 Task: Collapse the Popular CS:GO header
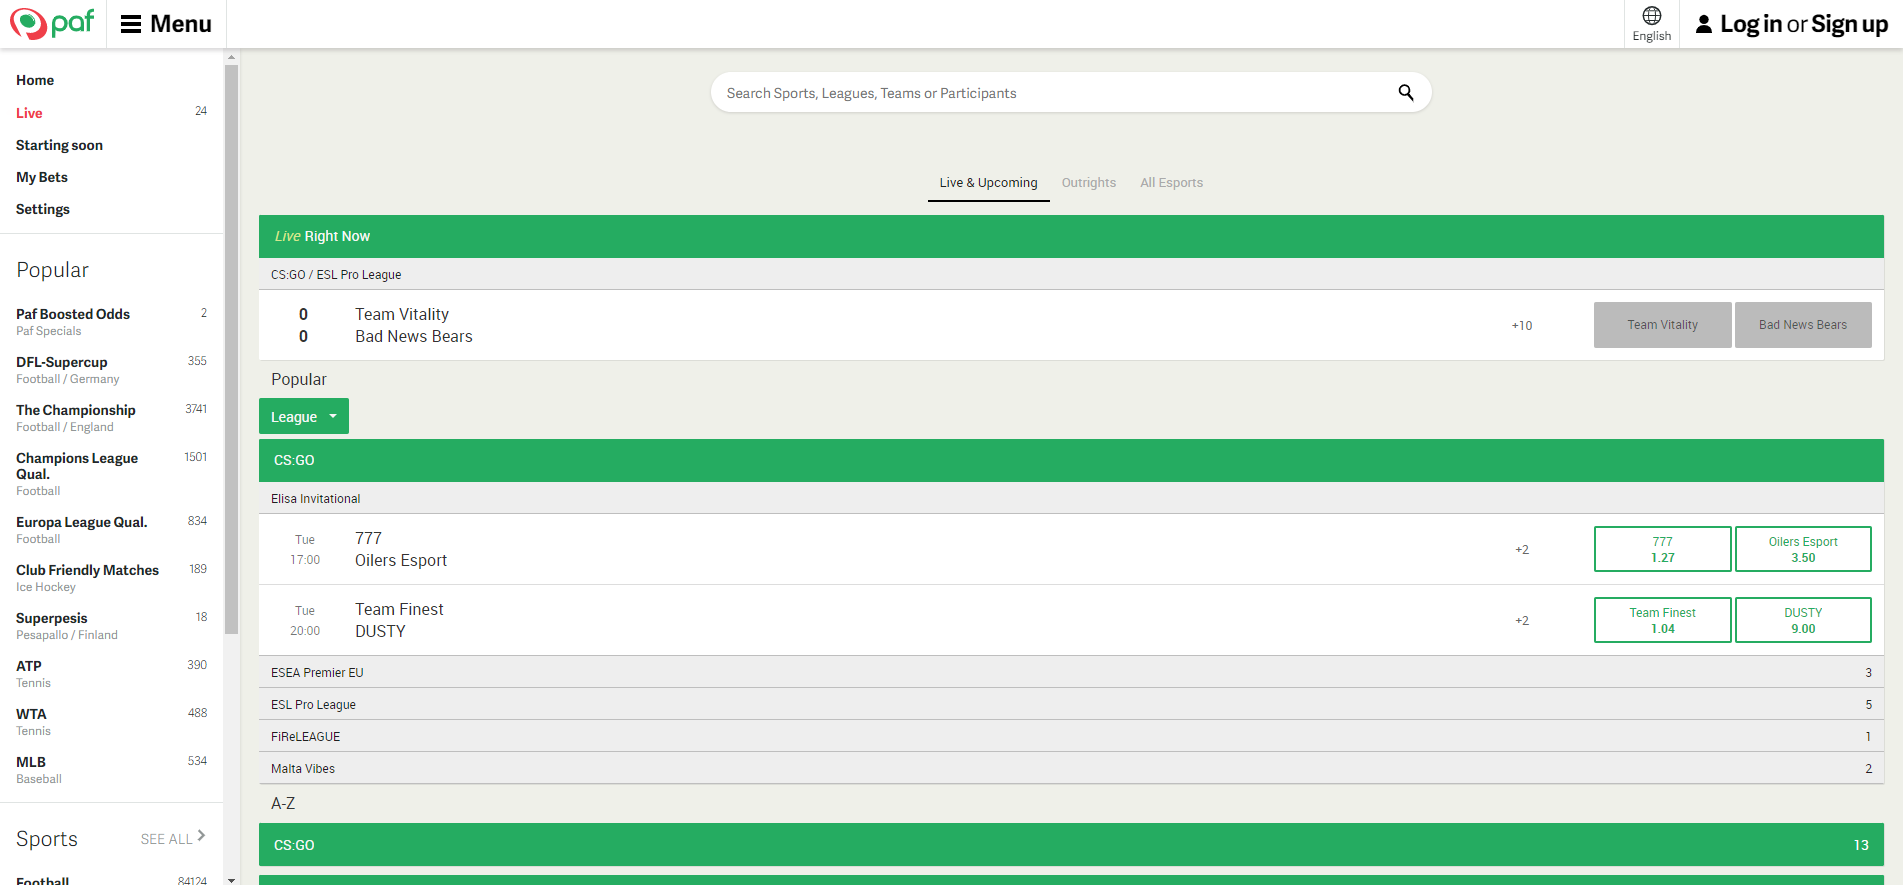[x=1071, y=460]
